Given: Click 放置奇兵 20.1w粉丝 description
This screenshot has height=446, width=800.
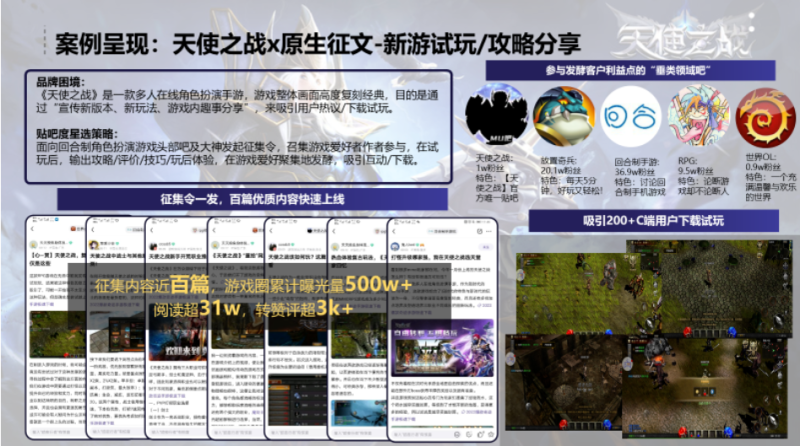Looking at the screenshot, I should click(x=571, y=176).
